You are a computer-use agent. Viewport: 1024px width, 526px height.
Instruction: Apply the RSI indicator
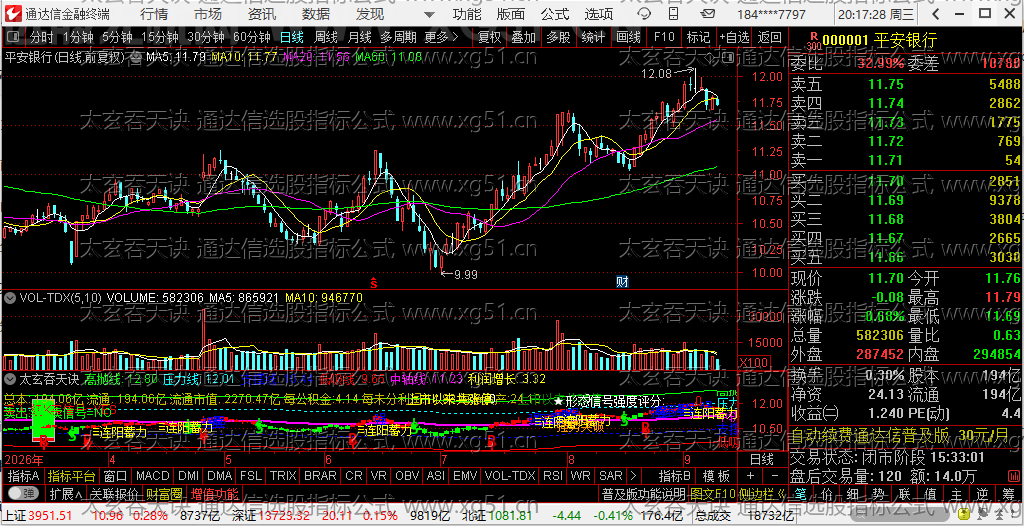[552, 476]
